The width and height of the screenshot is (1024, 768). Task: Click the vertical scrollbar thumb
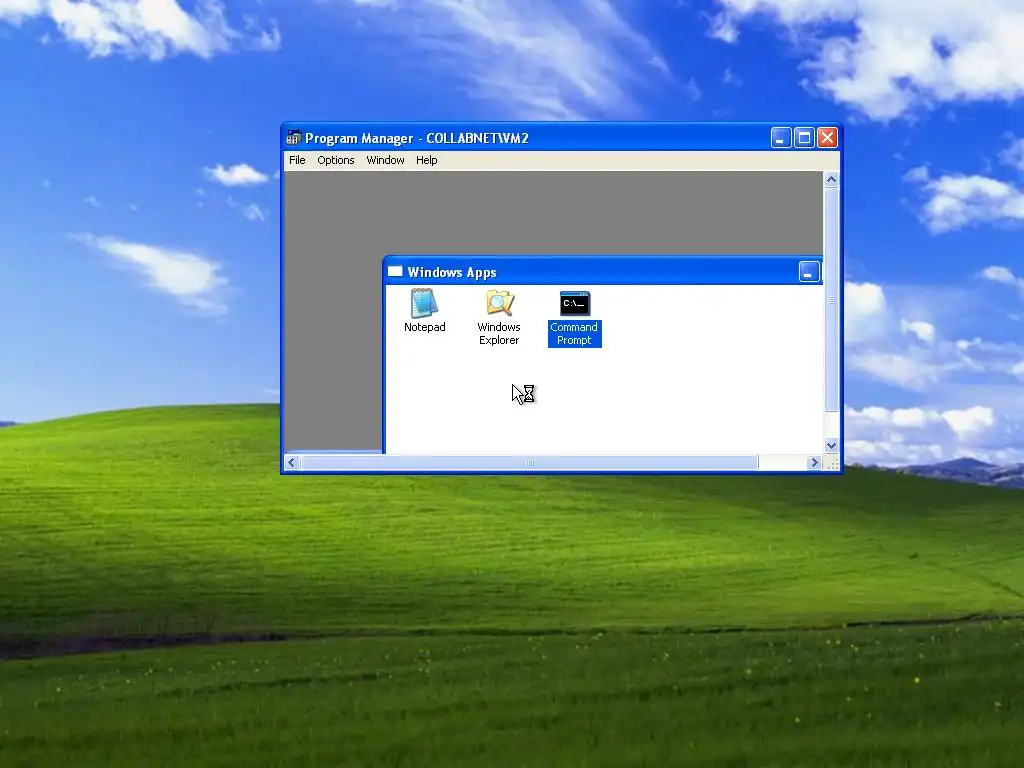pyautogui.click(x=831, y=300)
